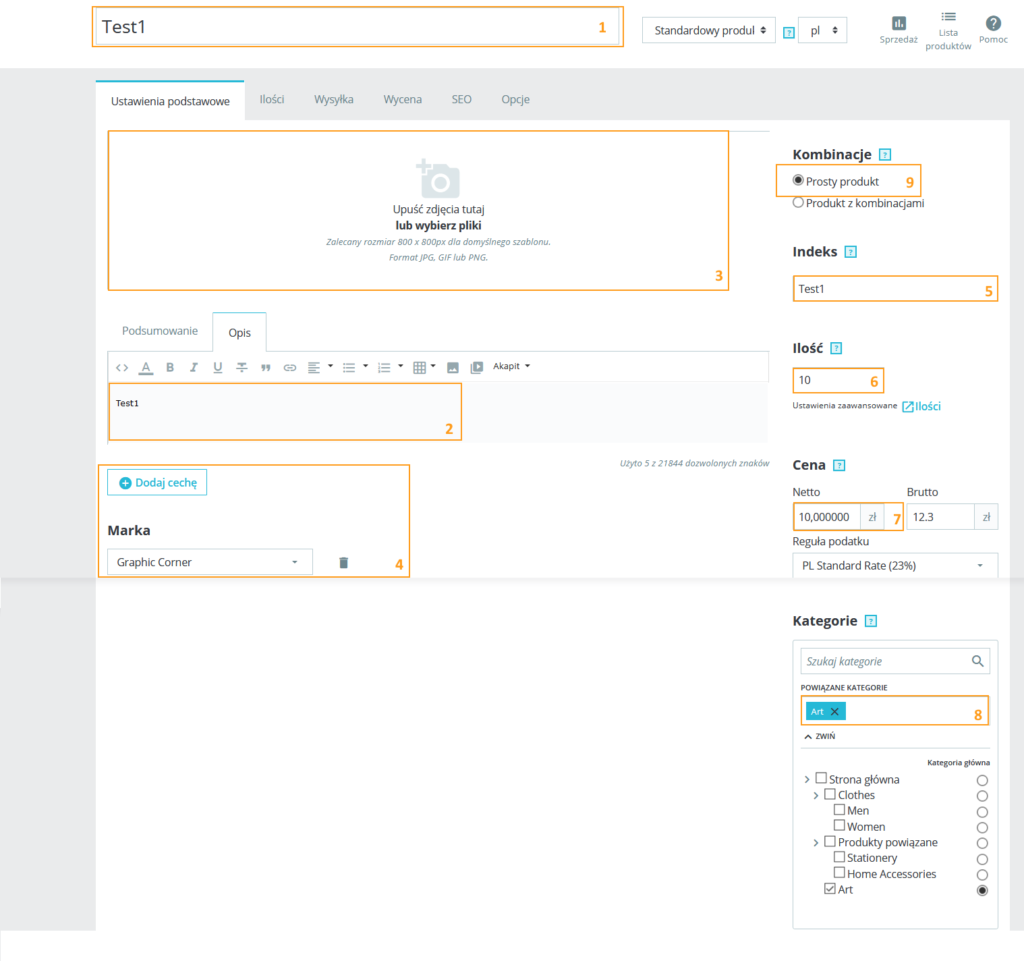Open Lista produktów from the header
The image size is (1024, 961).
(x=948, y=18)
